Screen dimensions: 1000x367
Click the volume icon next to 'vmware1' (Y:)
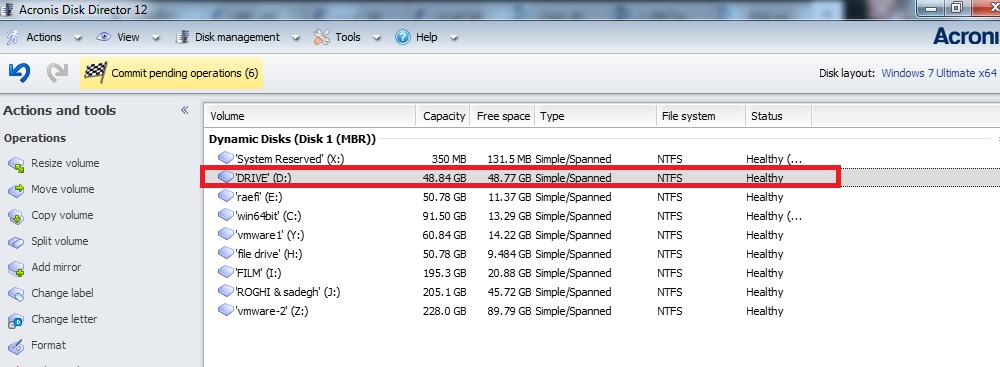point(226,234)
